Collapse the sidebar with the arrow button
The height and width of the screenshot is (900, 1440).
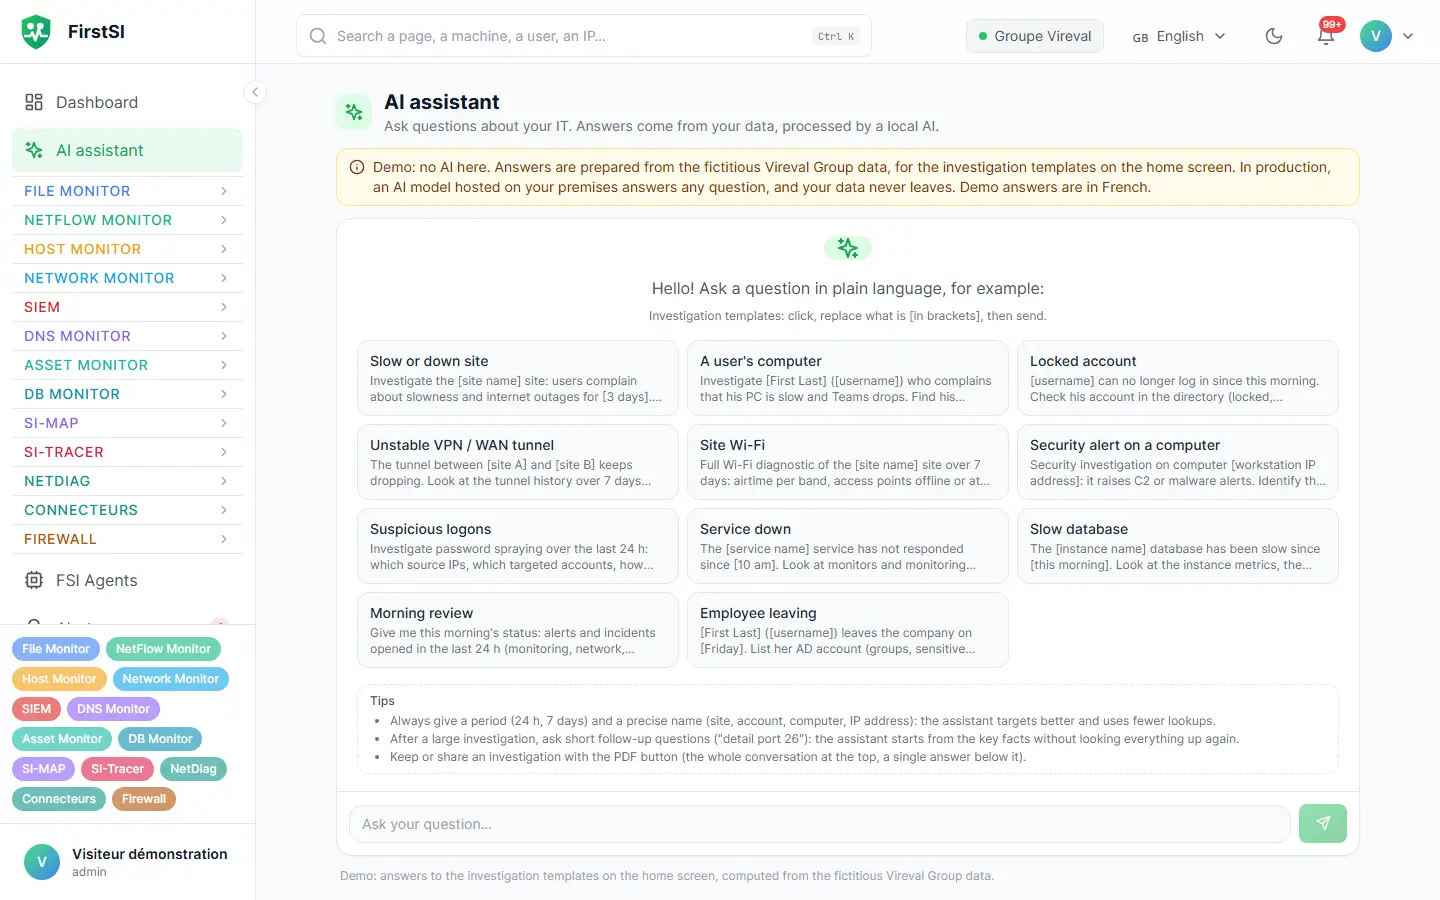point(255,92)
